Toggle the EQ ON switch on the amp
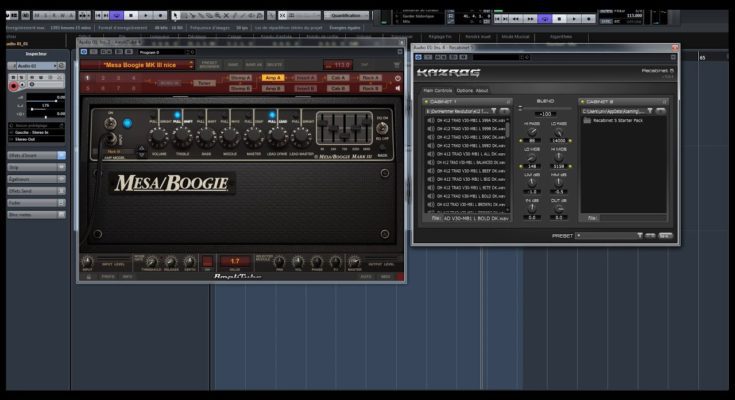 (x=383, y=130)
